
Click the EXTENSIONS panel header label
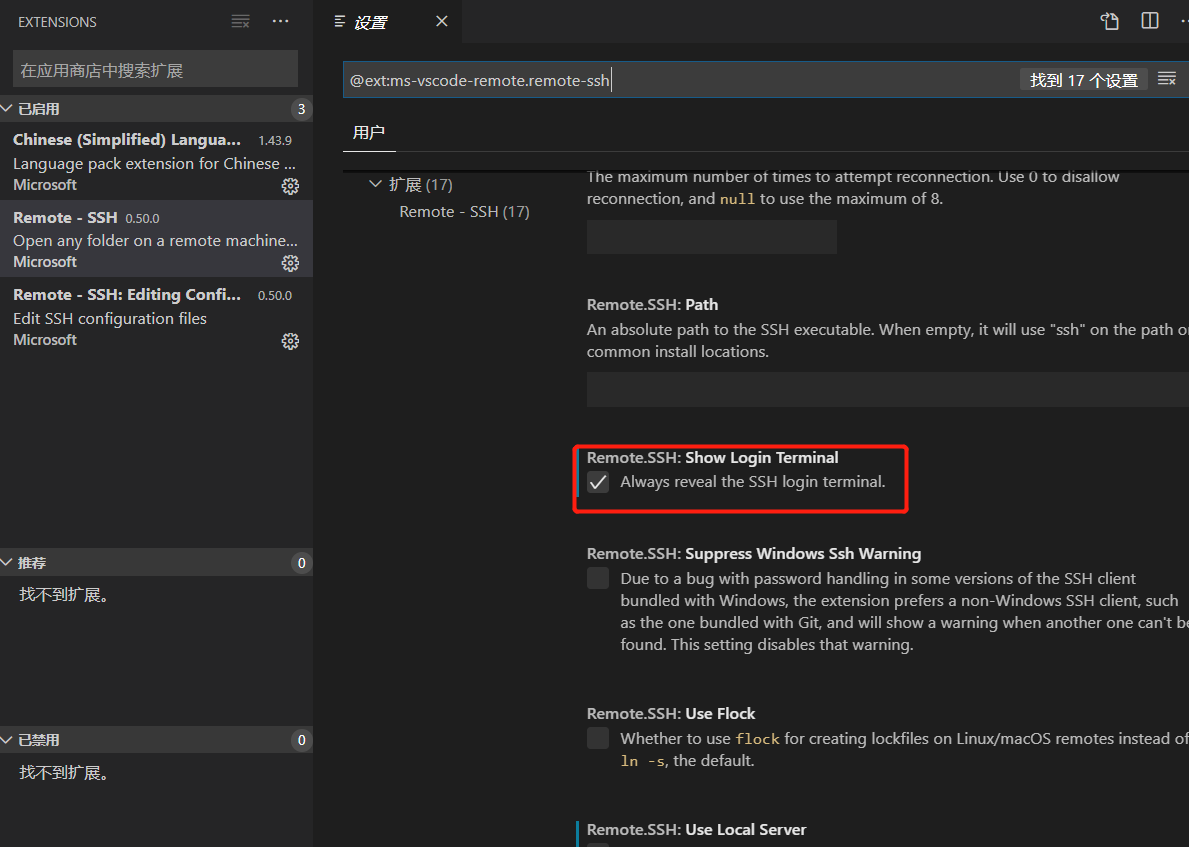pos(58,22)
